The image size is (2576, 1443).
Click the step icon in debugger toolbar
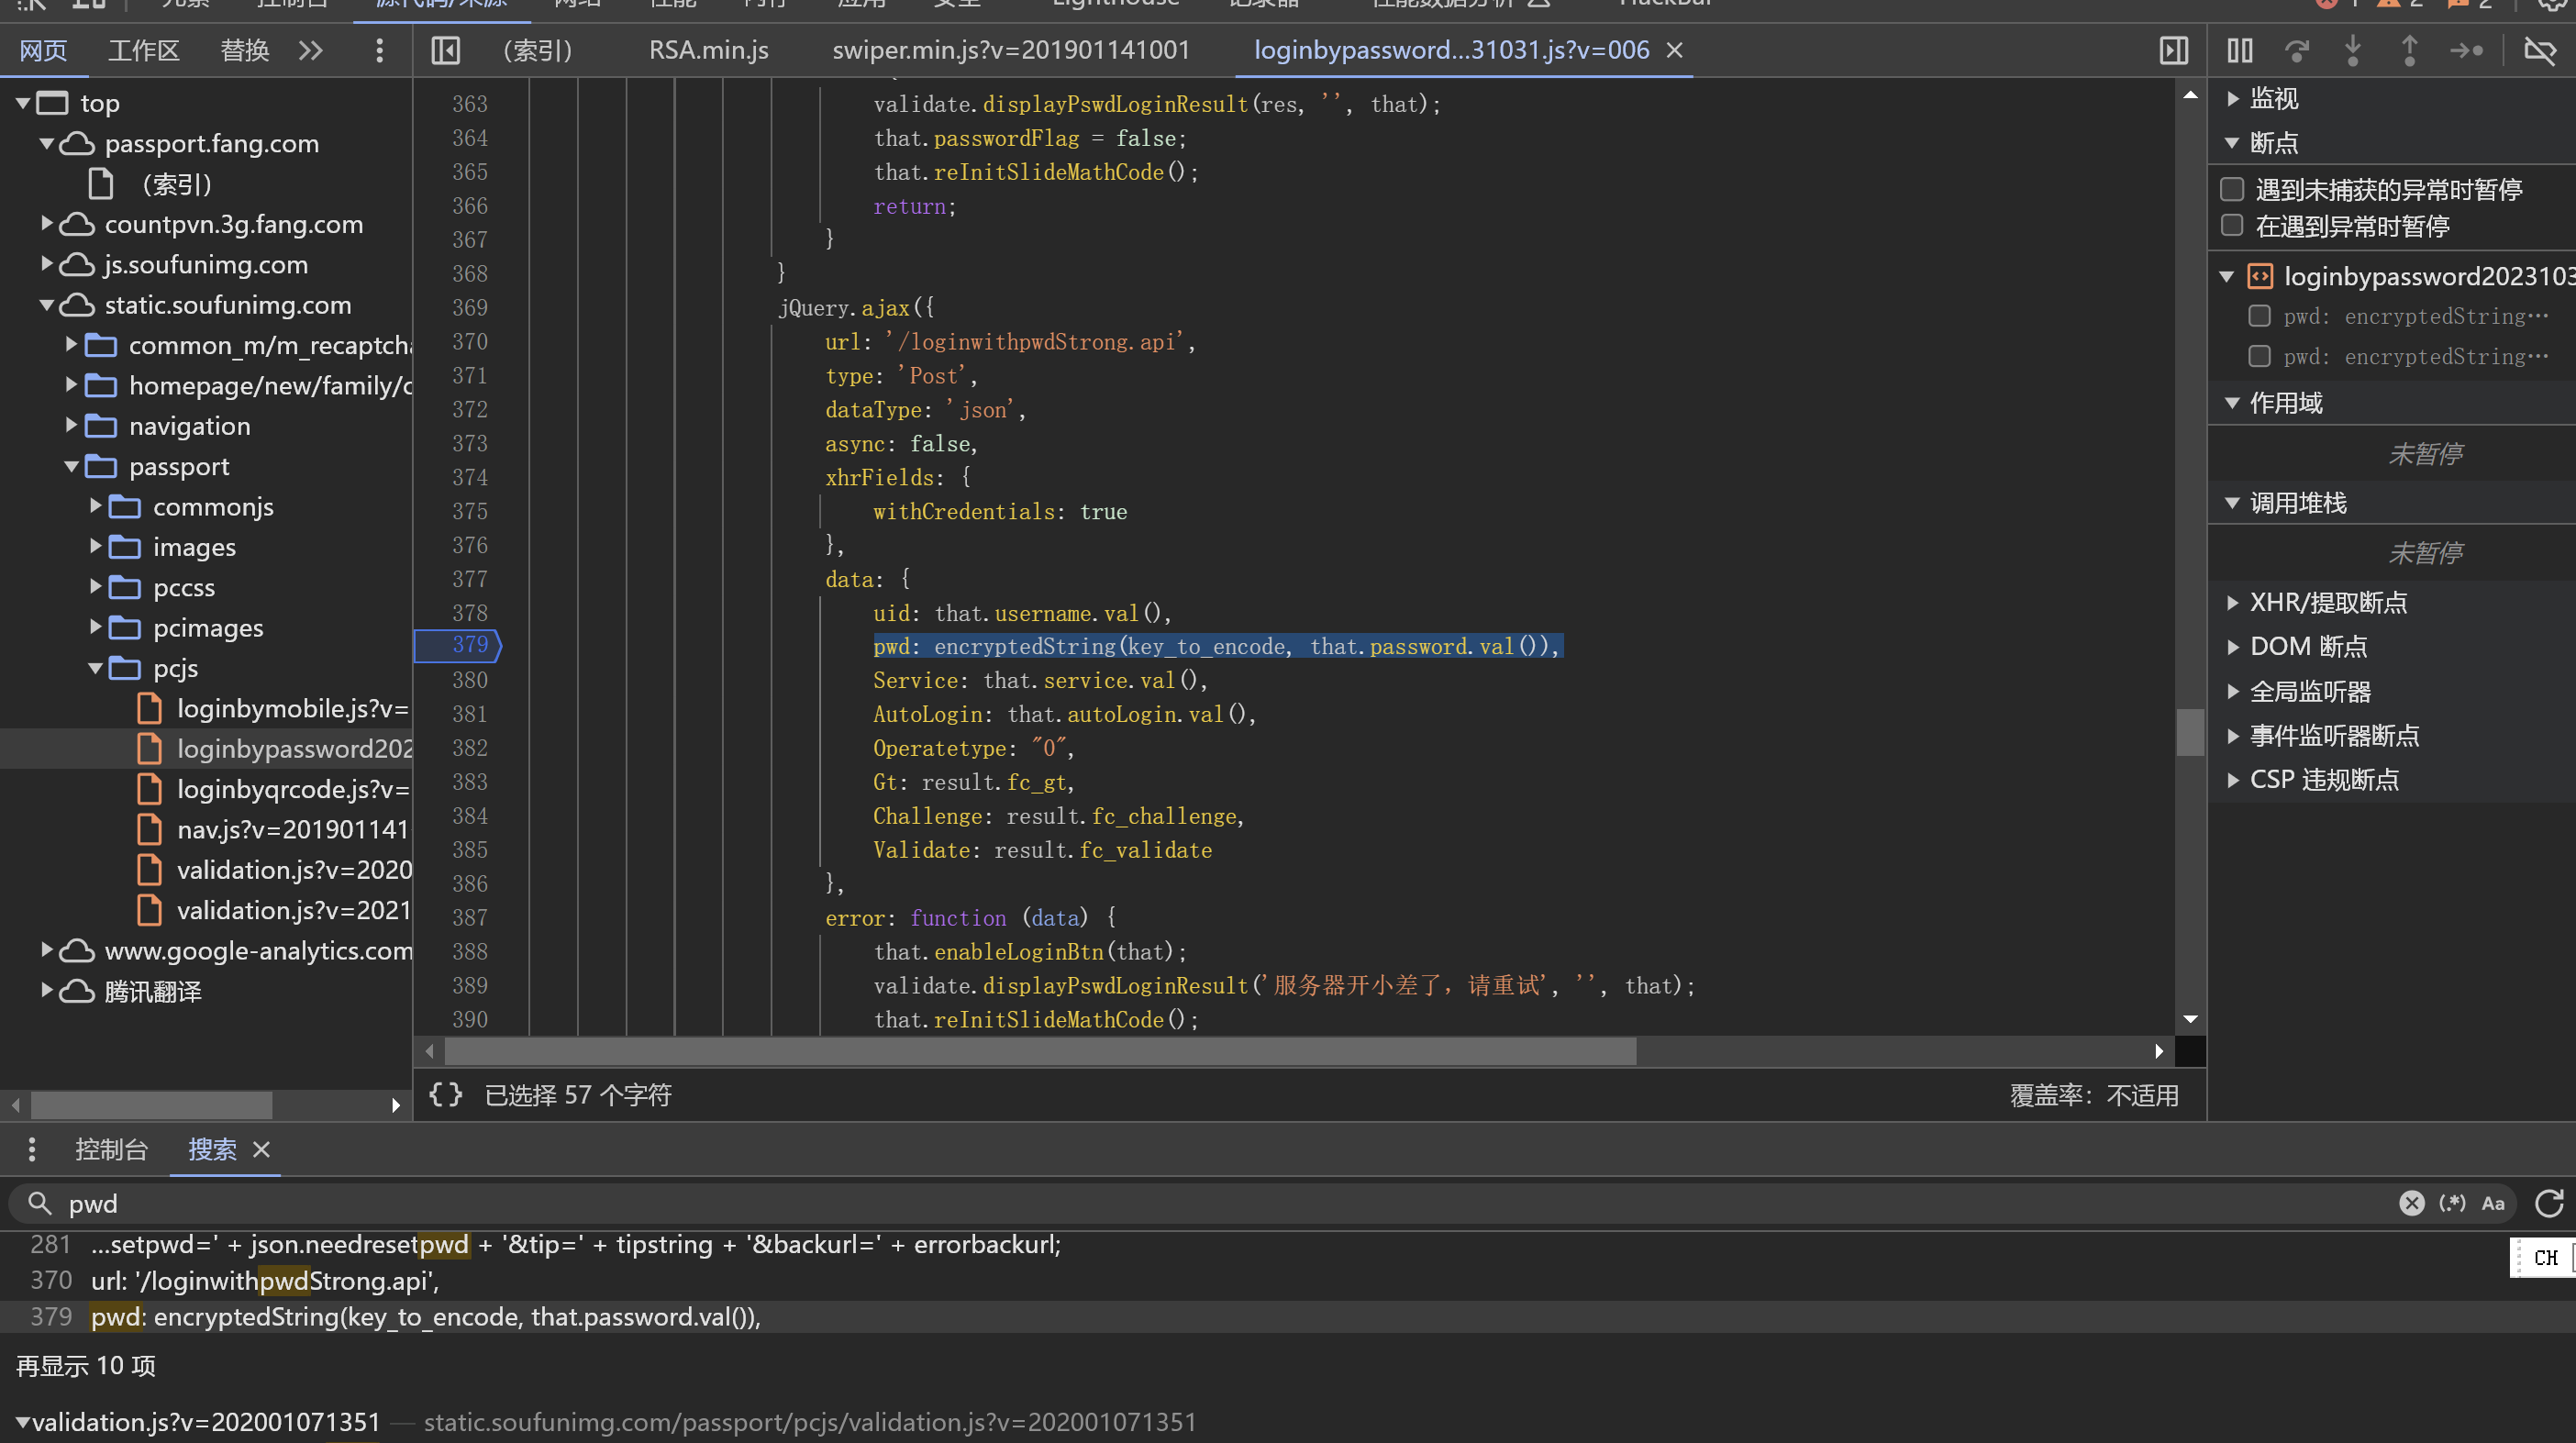2467,50
